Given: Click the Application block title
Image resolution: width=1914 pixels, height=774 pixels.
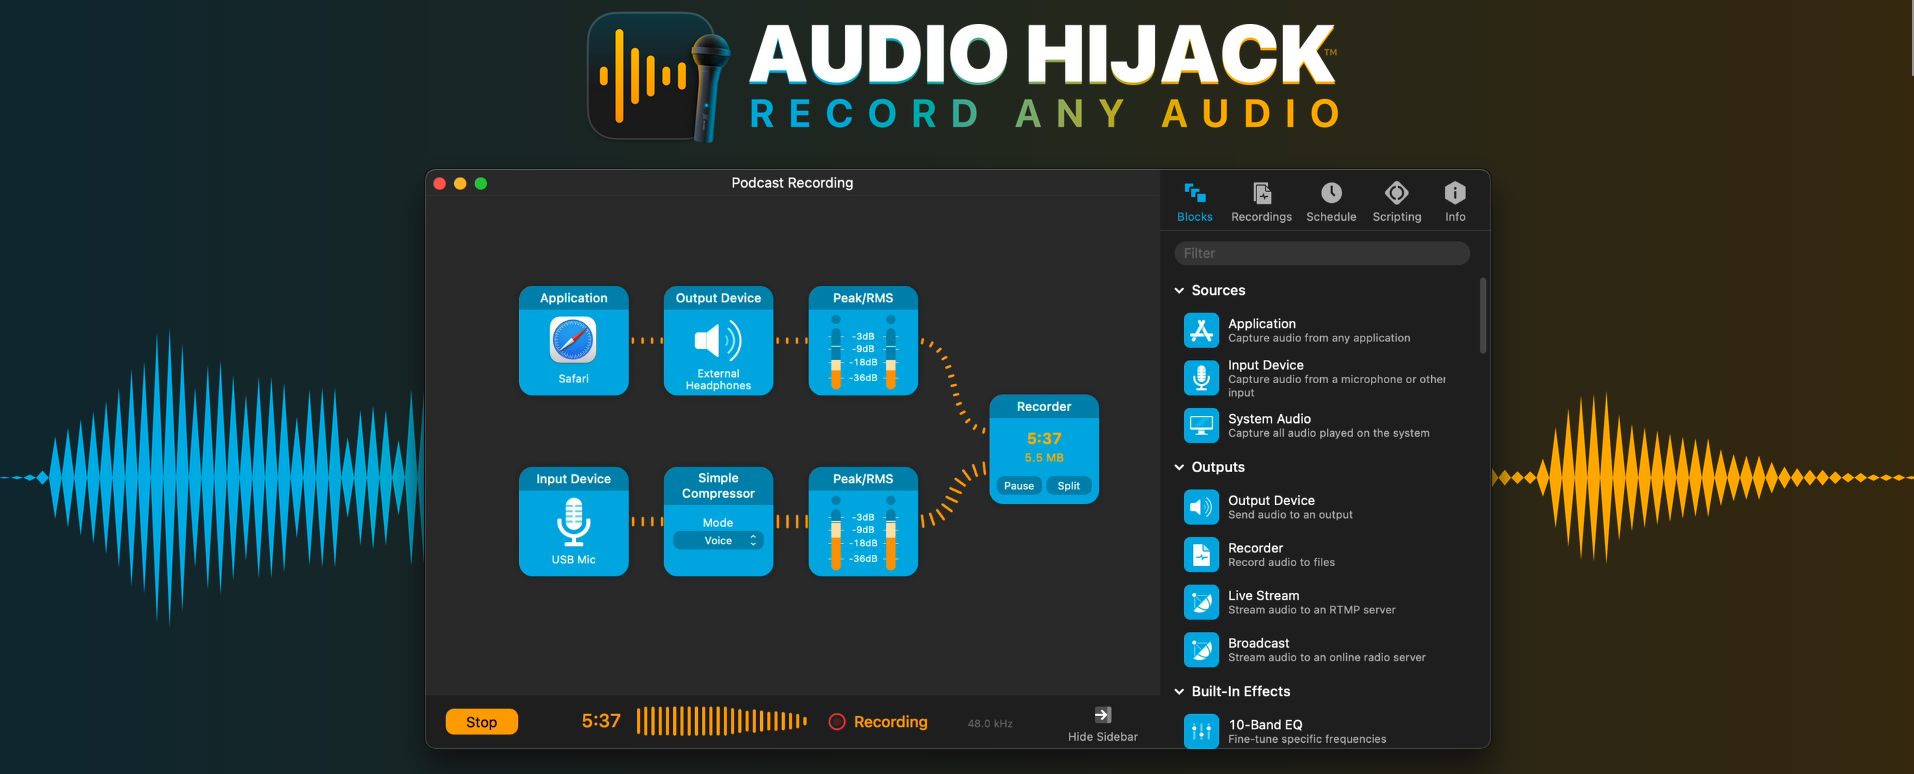Looking at the screenshot, I should click(573, 298).
